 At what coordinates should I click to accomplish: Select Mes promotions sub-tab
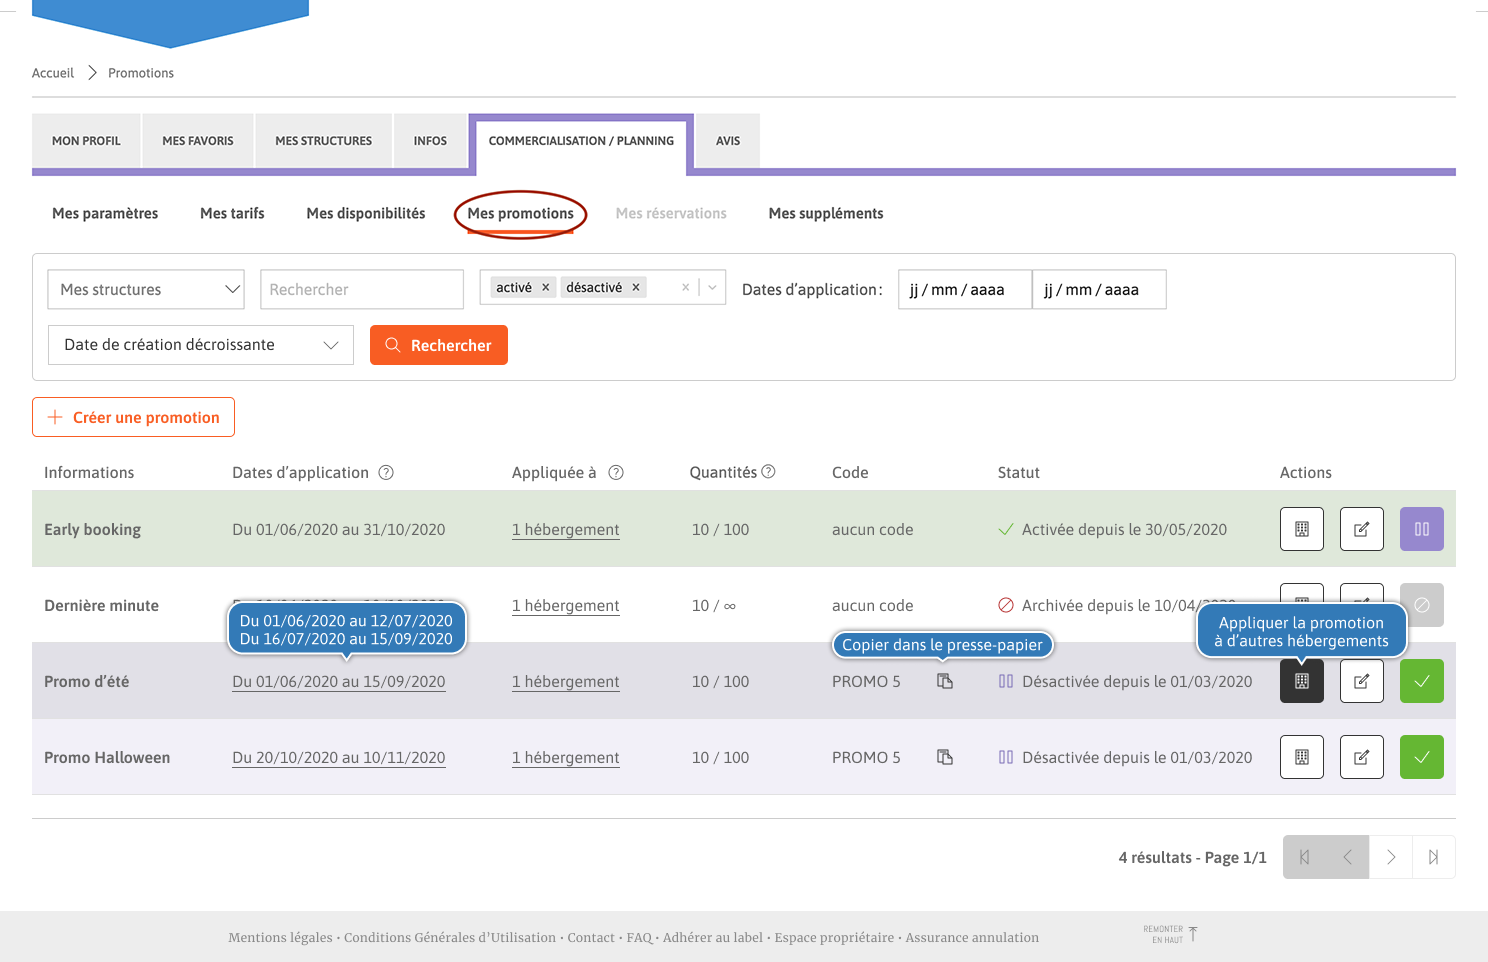pyautogui.click(x=521, y=213)
